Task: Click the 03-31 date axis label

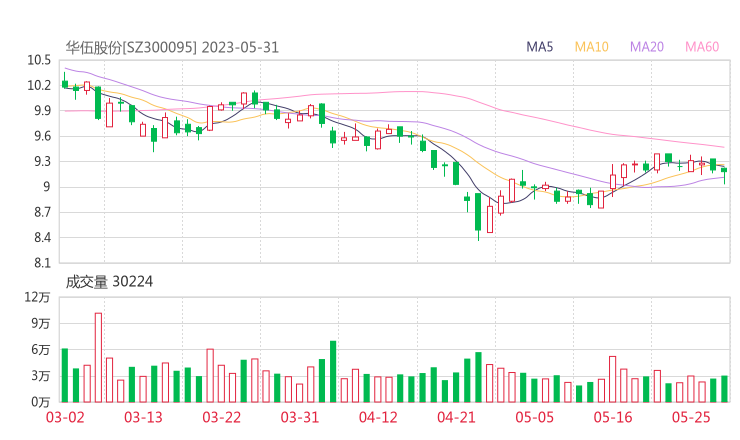Action: pos(300,417)
